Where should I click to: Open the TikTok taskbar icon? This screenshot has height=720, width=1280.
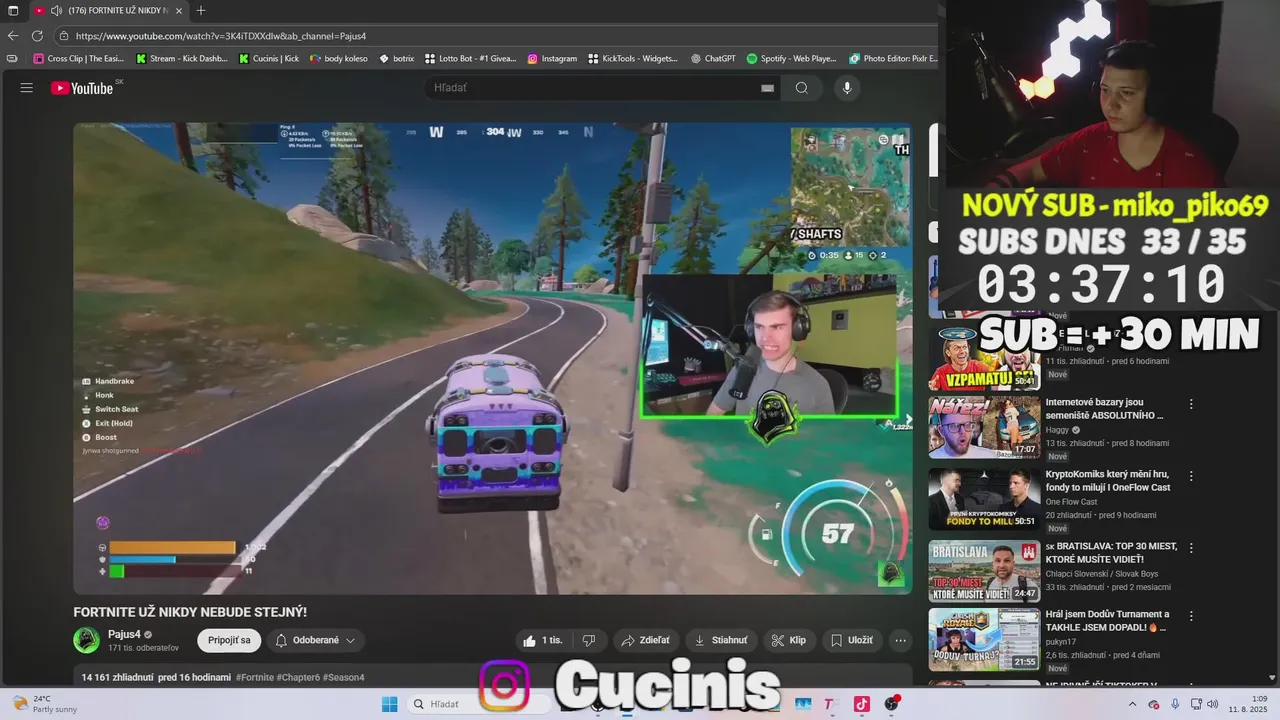(x=861, y=704)
